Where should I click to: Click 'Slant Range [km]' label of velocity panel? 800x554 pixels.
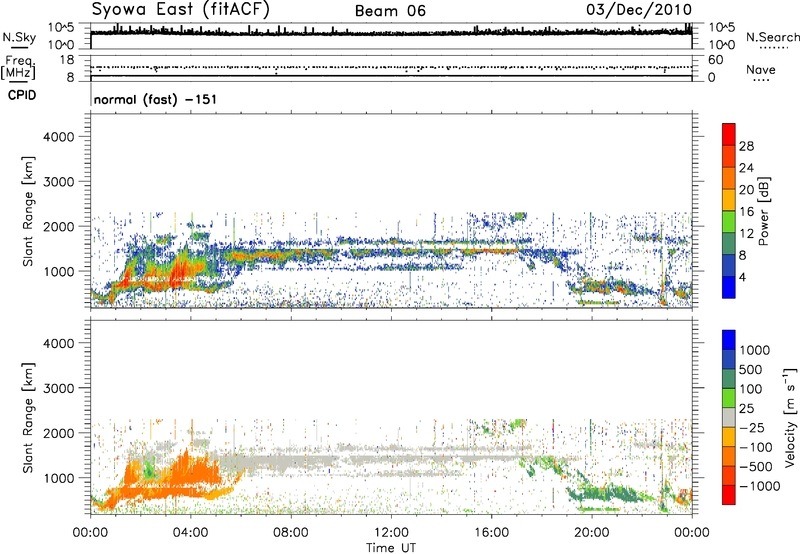[x=28, y=418]
